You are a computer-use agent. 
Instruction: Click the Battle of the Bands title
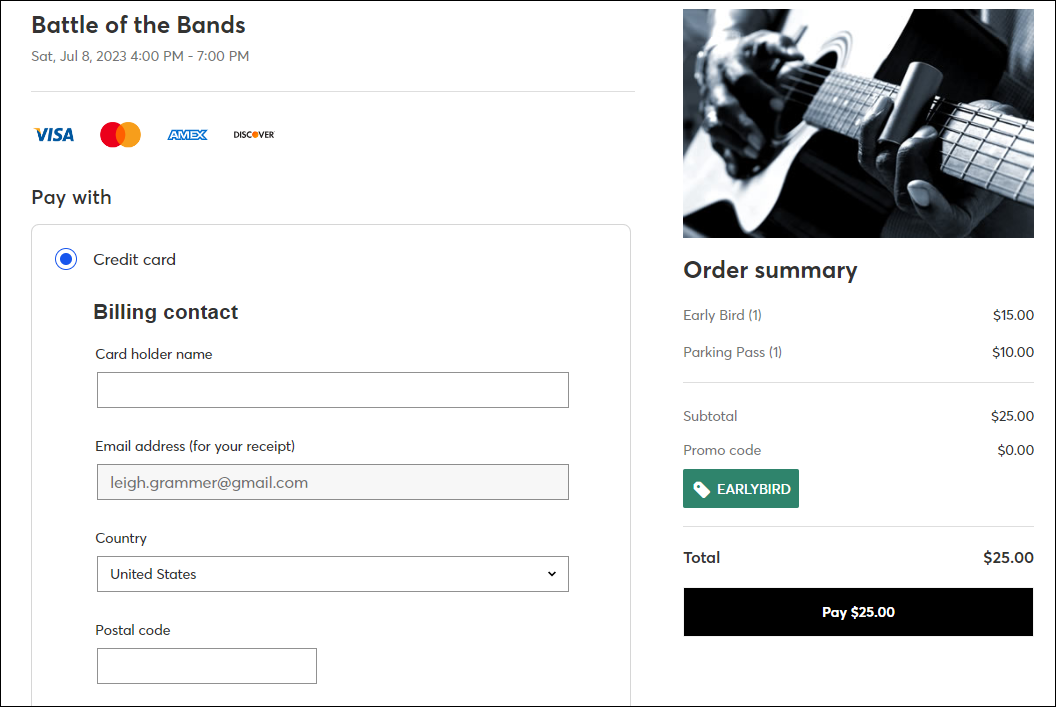(138, 25)
